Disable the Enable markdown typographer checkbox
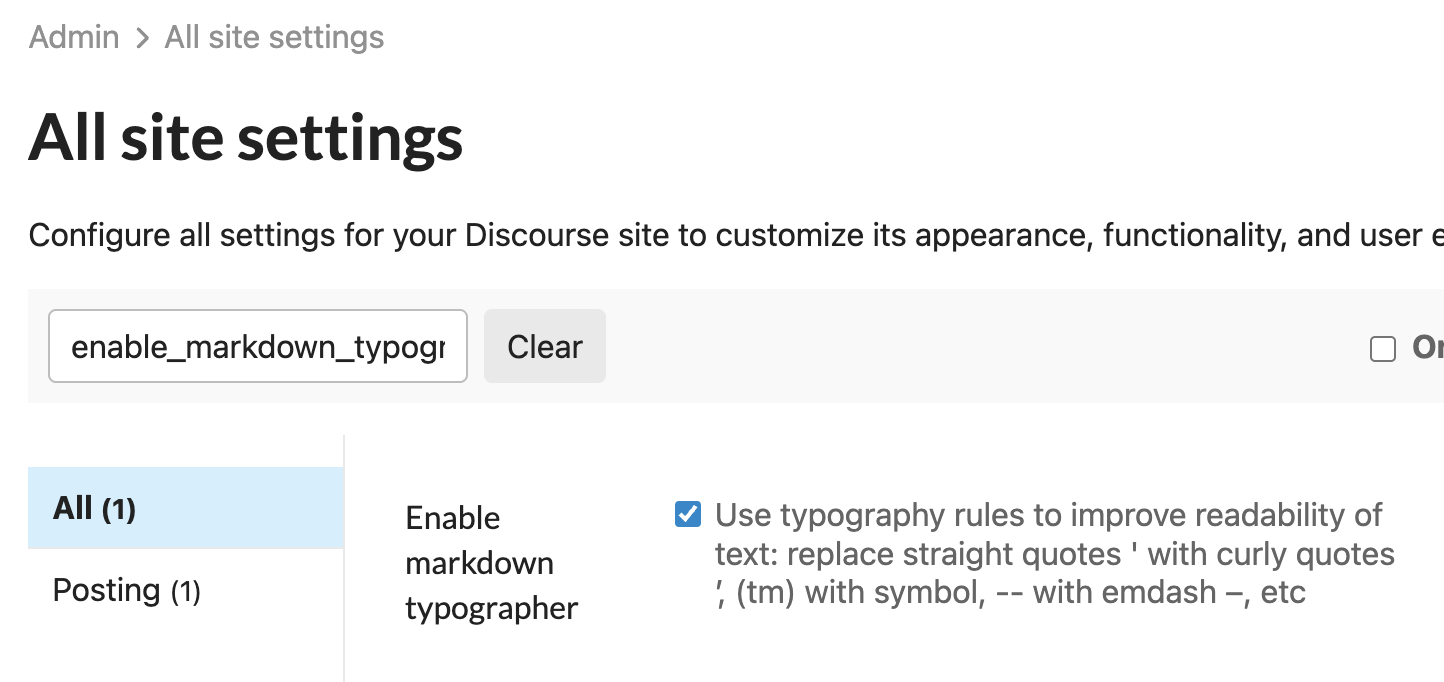This screenshot has width=1444, height=682. 688,515
